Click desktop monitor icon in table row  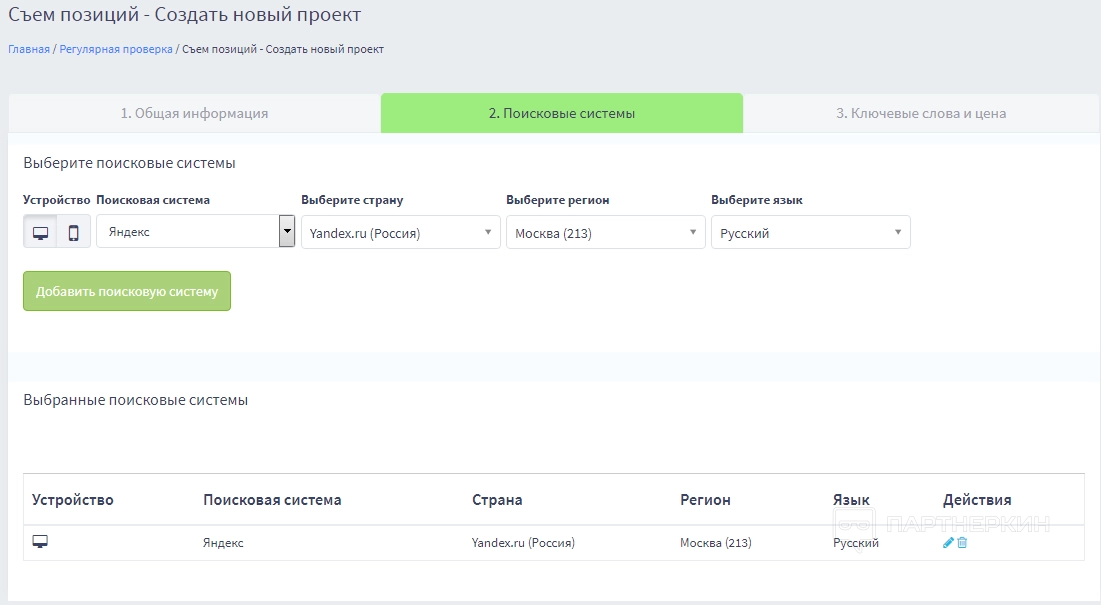(x=40, y=542)
